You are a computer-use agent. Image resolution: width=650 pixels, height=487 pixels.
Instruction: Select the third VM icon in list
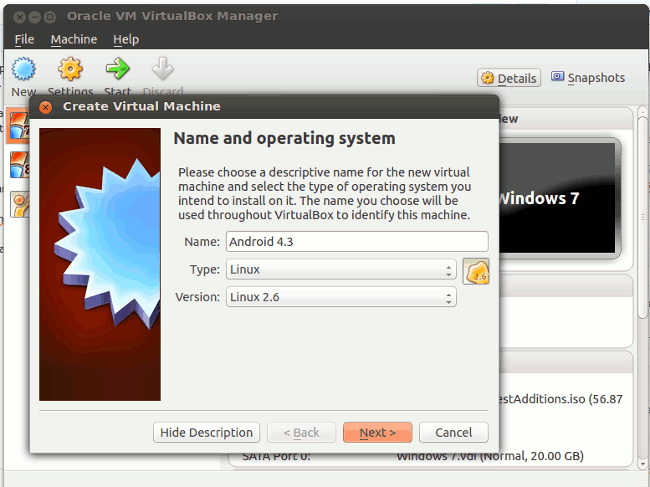(18, 204)
